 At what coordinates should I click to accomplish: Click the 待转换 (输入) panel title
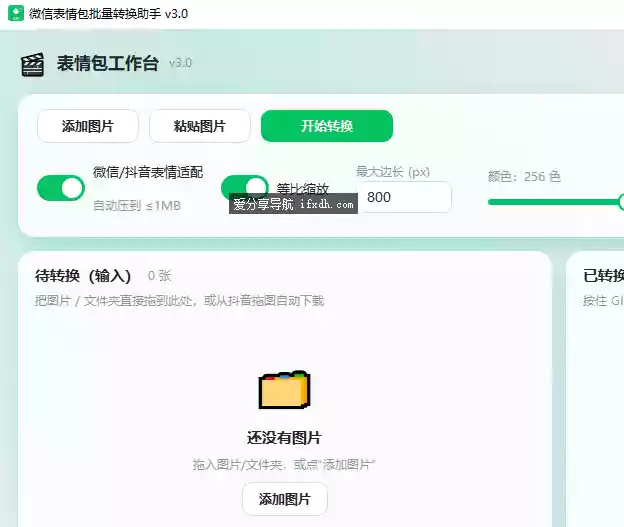coord(83,275)
